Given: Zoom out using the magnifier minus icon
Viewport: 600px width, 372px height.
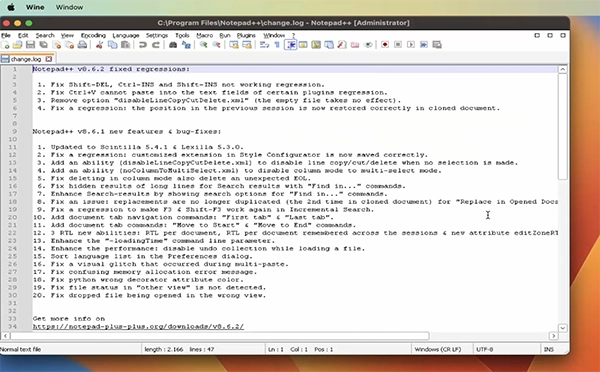Looking at the screenshot, I should pyautogui.click(x=217, y=45).
